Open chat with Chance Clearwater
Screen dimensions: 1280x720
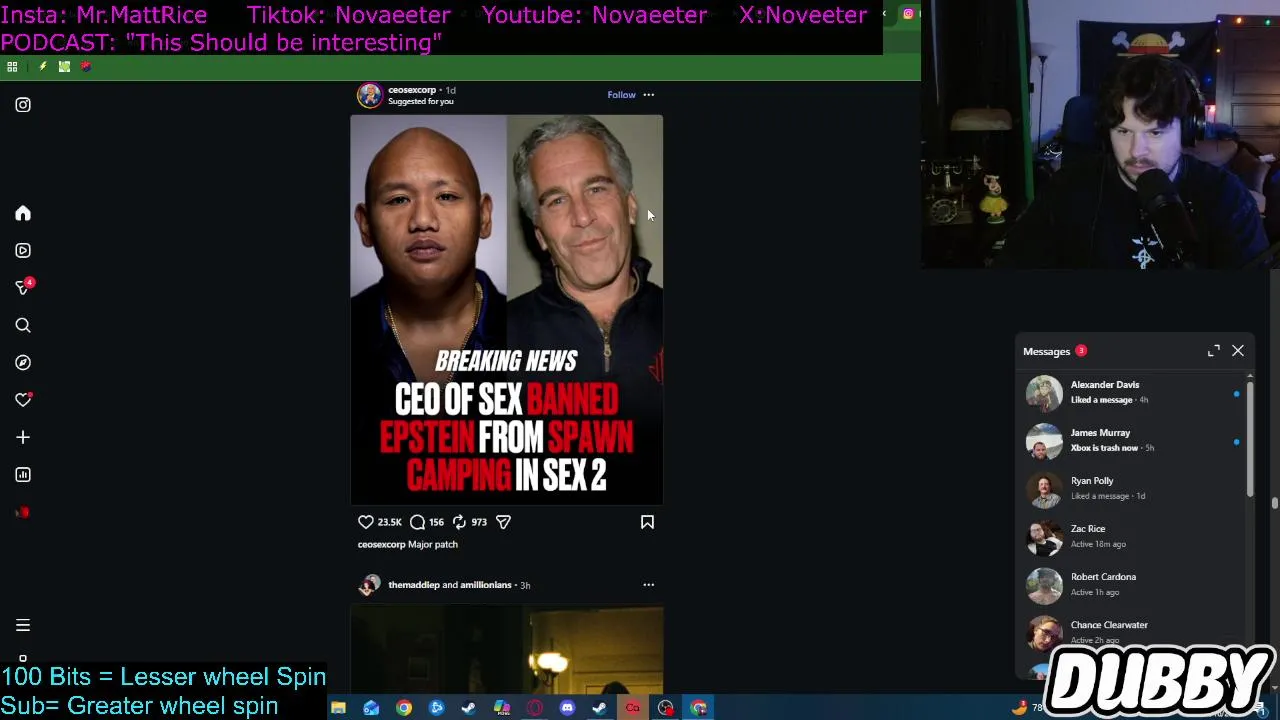1133,633
